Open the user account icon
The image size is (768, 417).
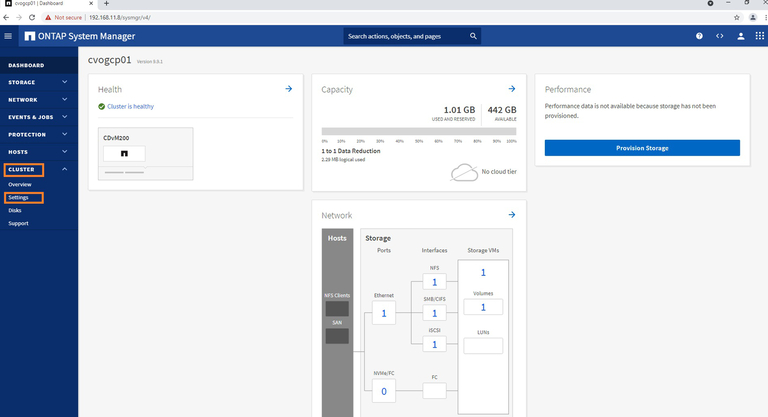pyautogui.click(x=741, y=37)
